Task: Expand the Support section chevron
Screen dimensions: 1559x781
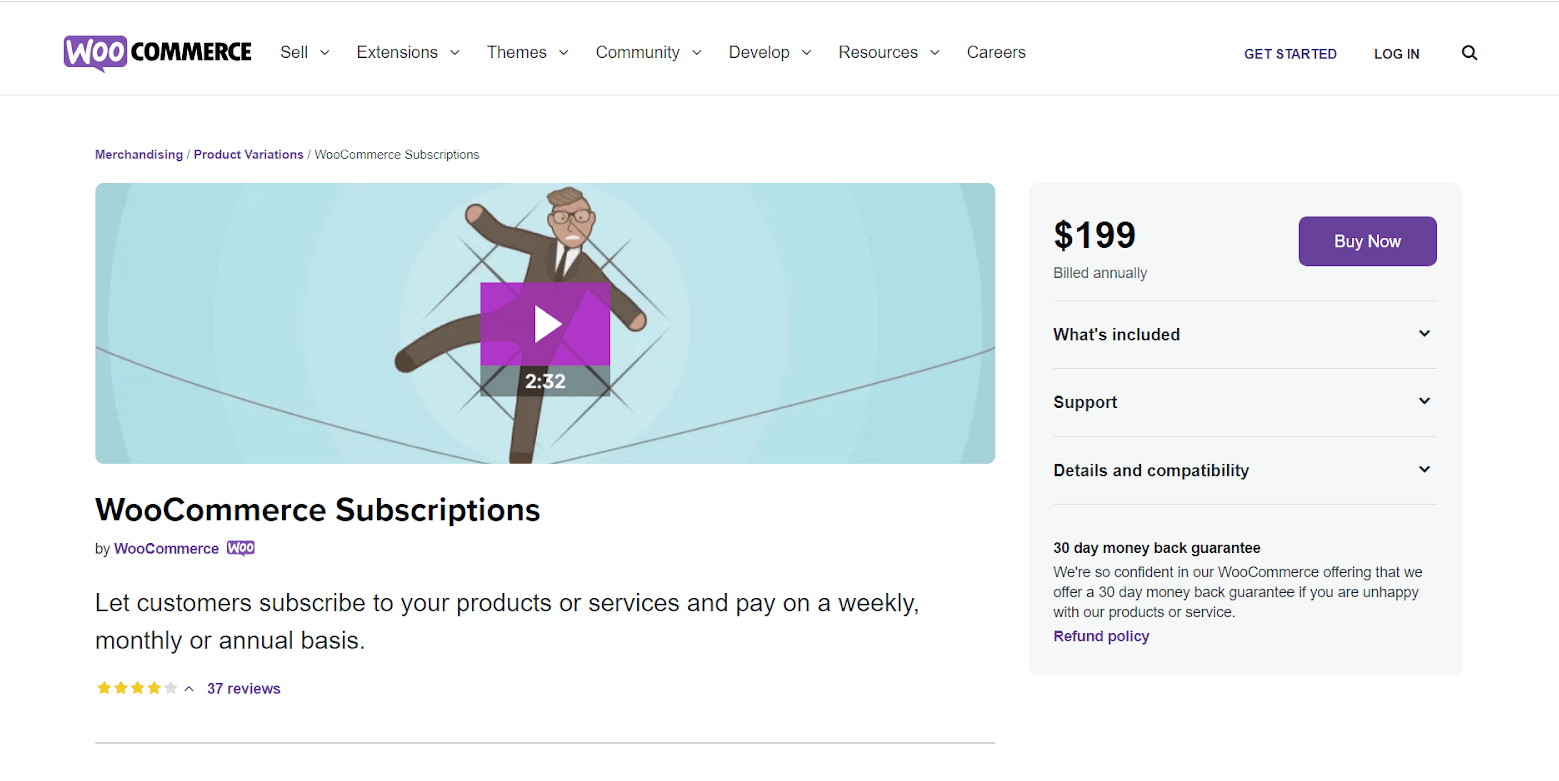Action: (x=1425, y=401)
